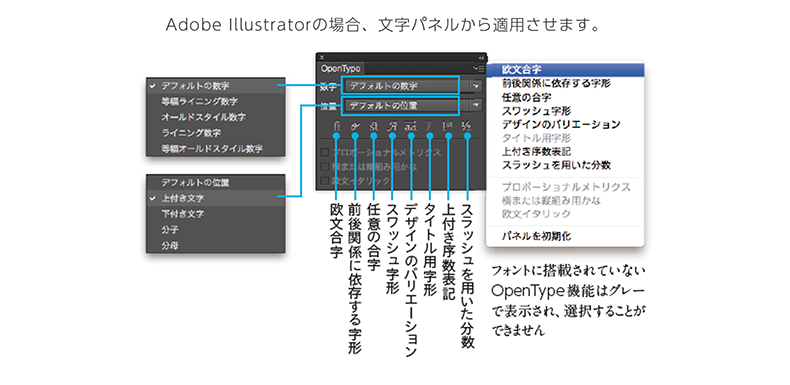This screenshot has height=385, width=790.
Task: Collapse the panel with double-arrow icon
Action: click(x=481, y=57)
